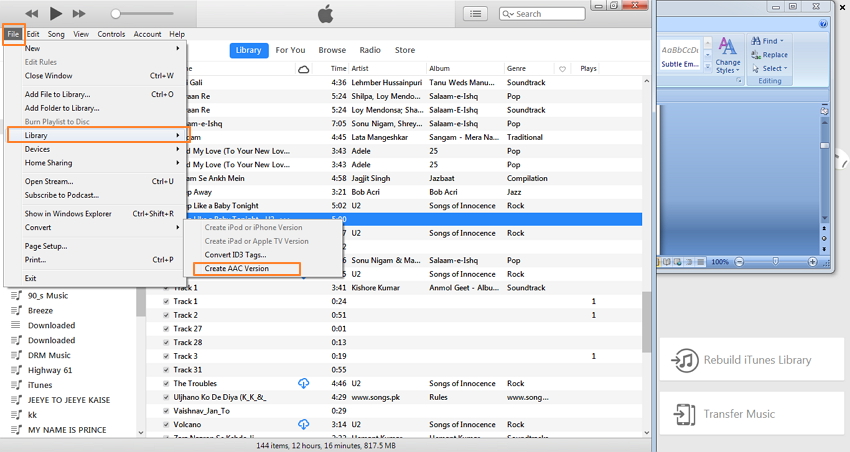Image resolution: width=850 pixels, height=452 pixels.
Task: Skip to next track with the forward button
Action: click(x=79, y=14)
